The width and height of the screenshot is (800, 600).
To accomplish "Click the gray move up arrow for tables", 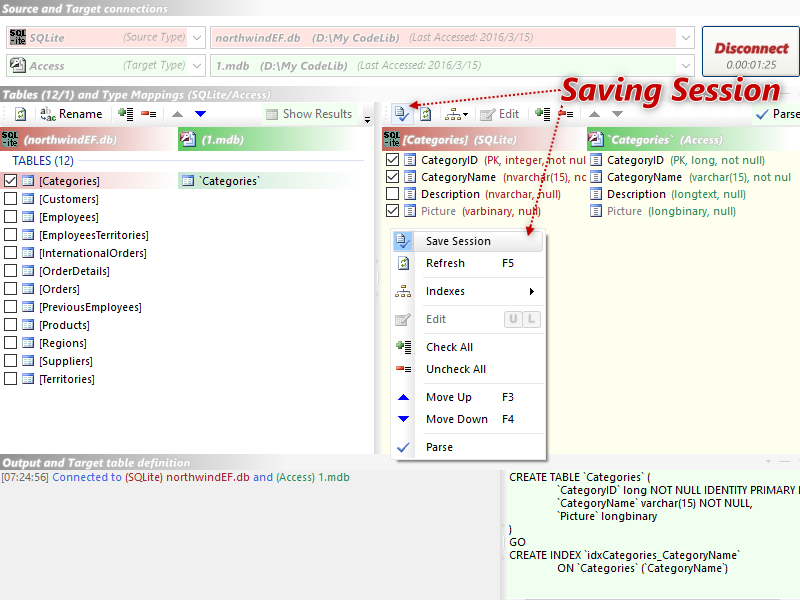I will 177,114.
